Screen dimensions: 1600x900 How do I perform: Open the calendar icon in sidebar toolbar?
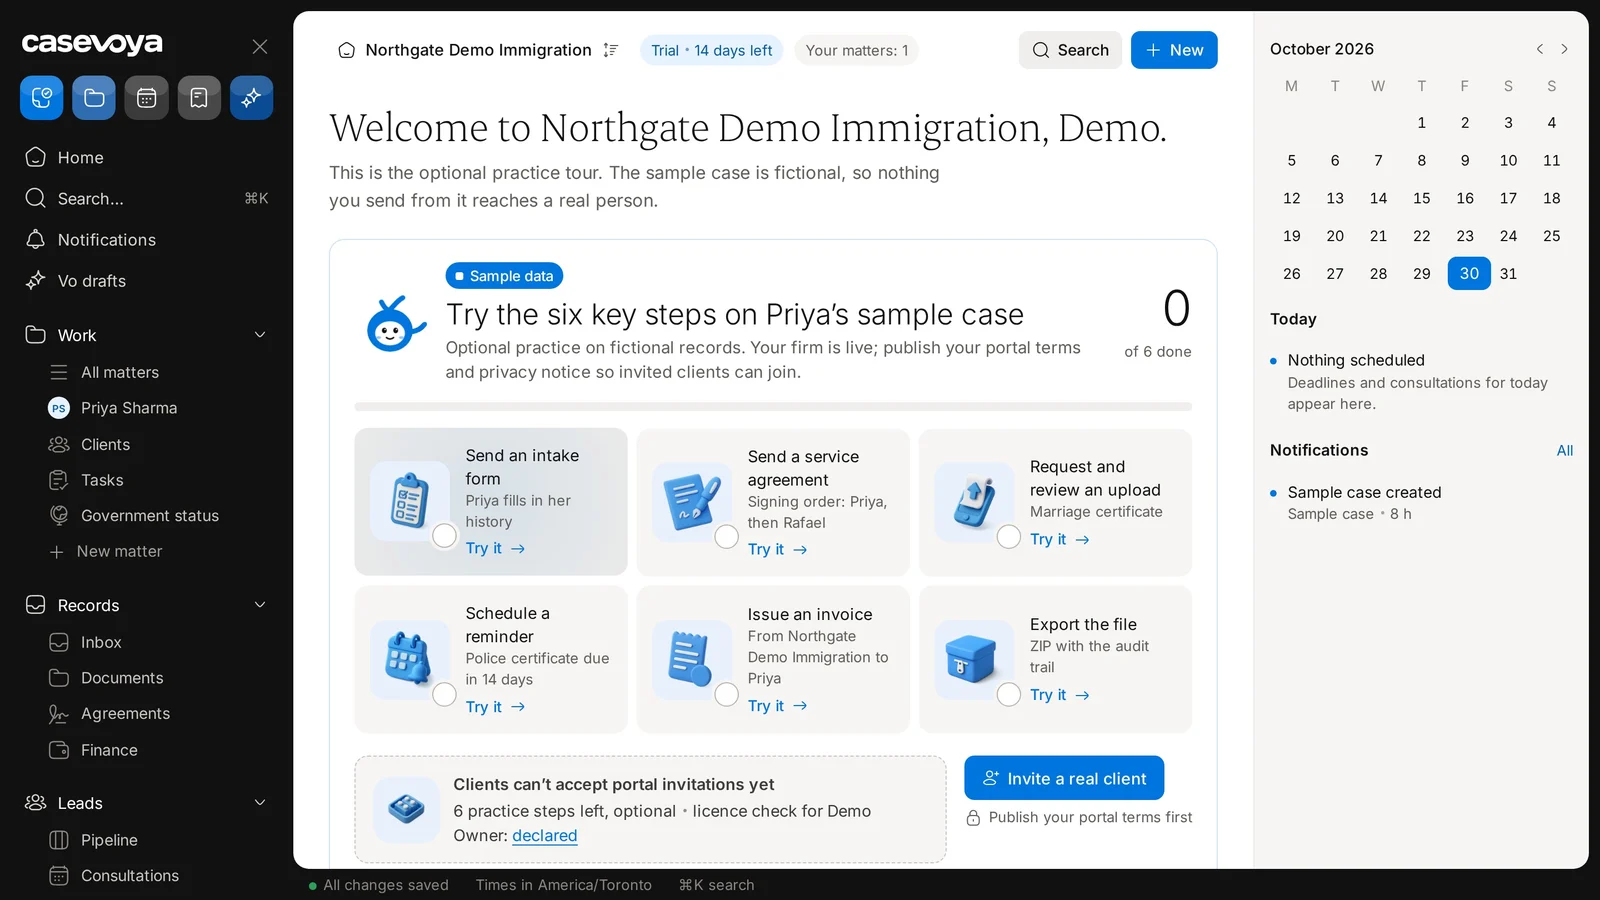[x=146, y=98]
